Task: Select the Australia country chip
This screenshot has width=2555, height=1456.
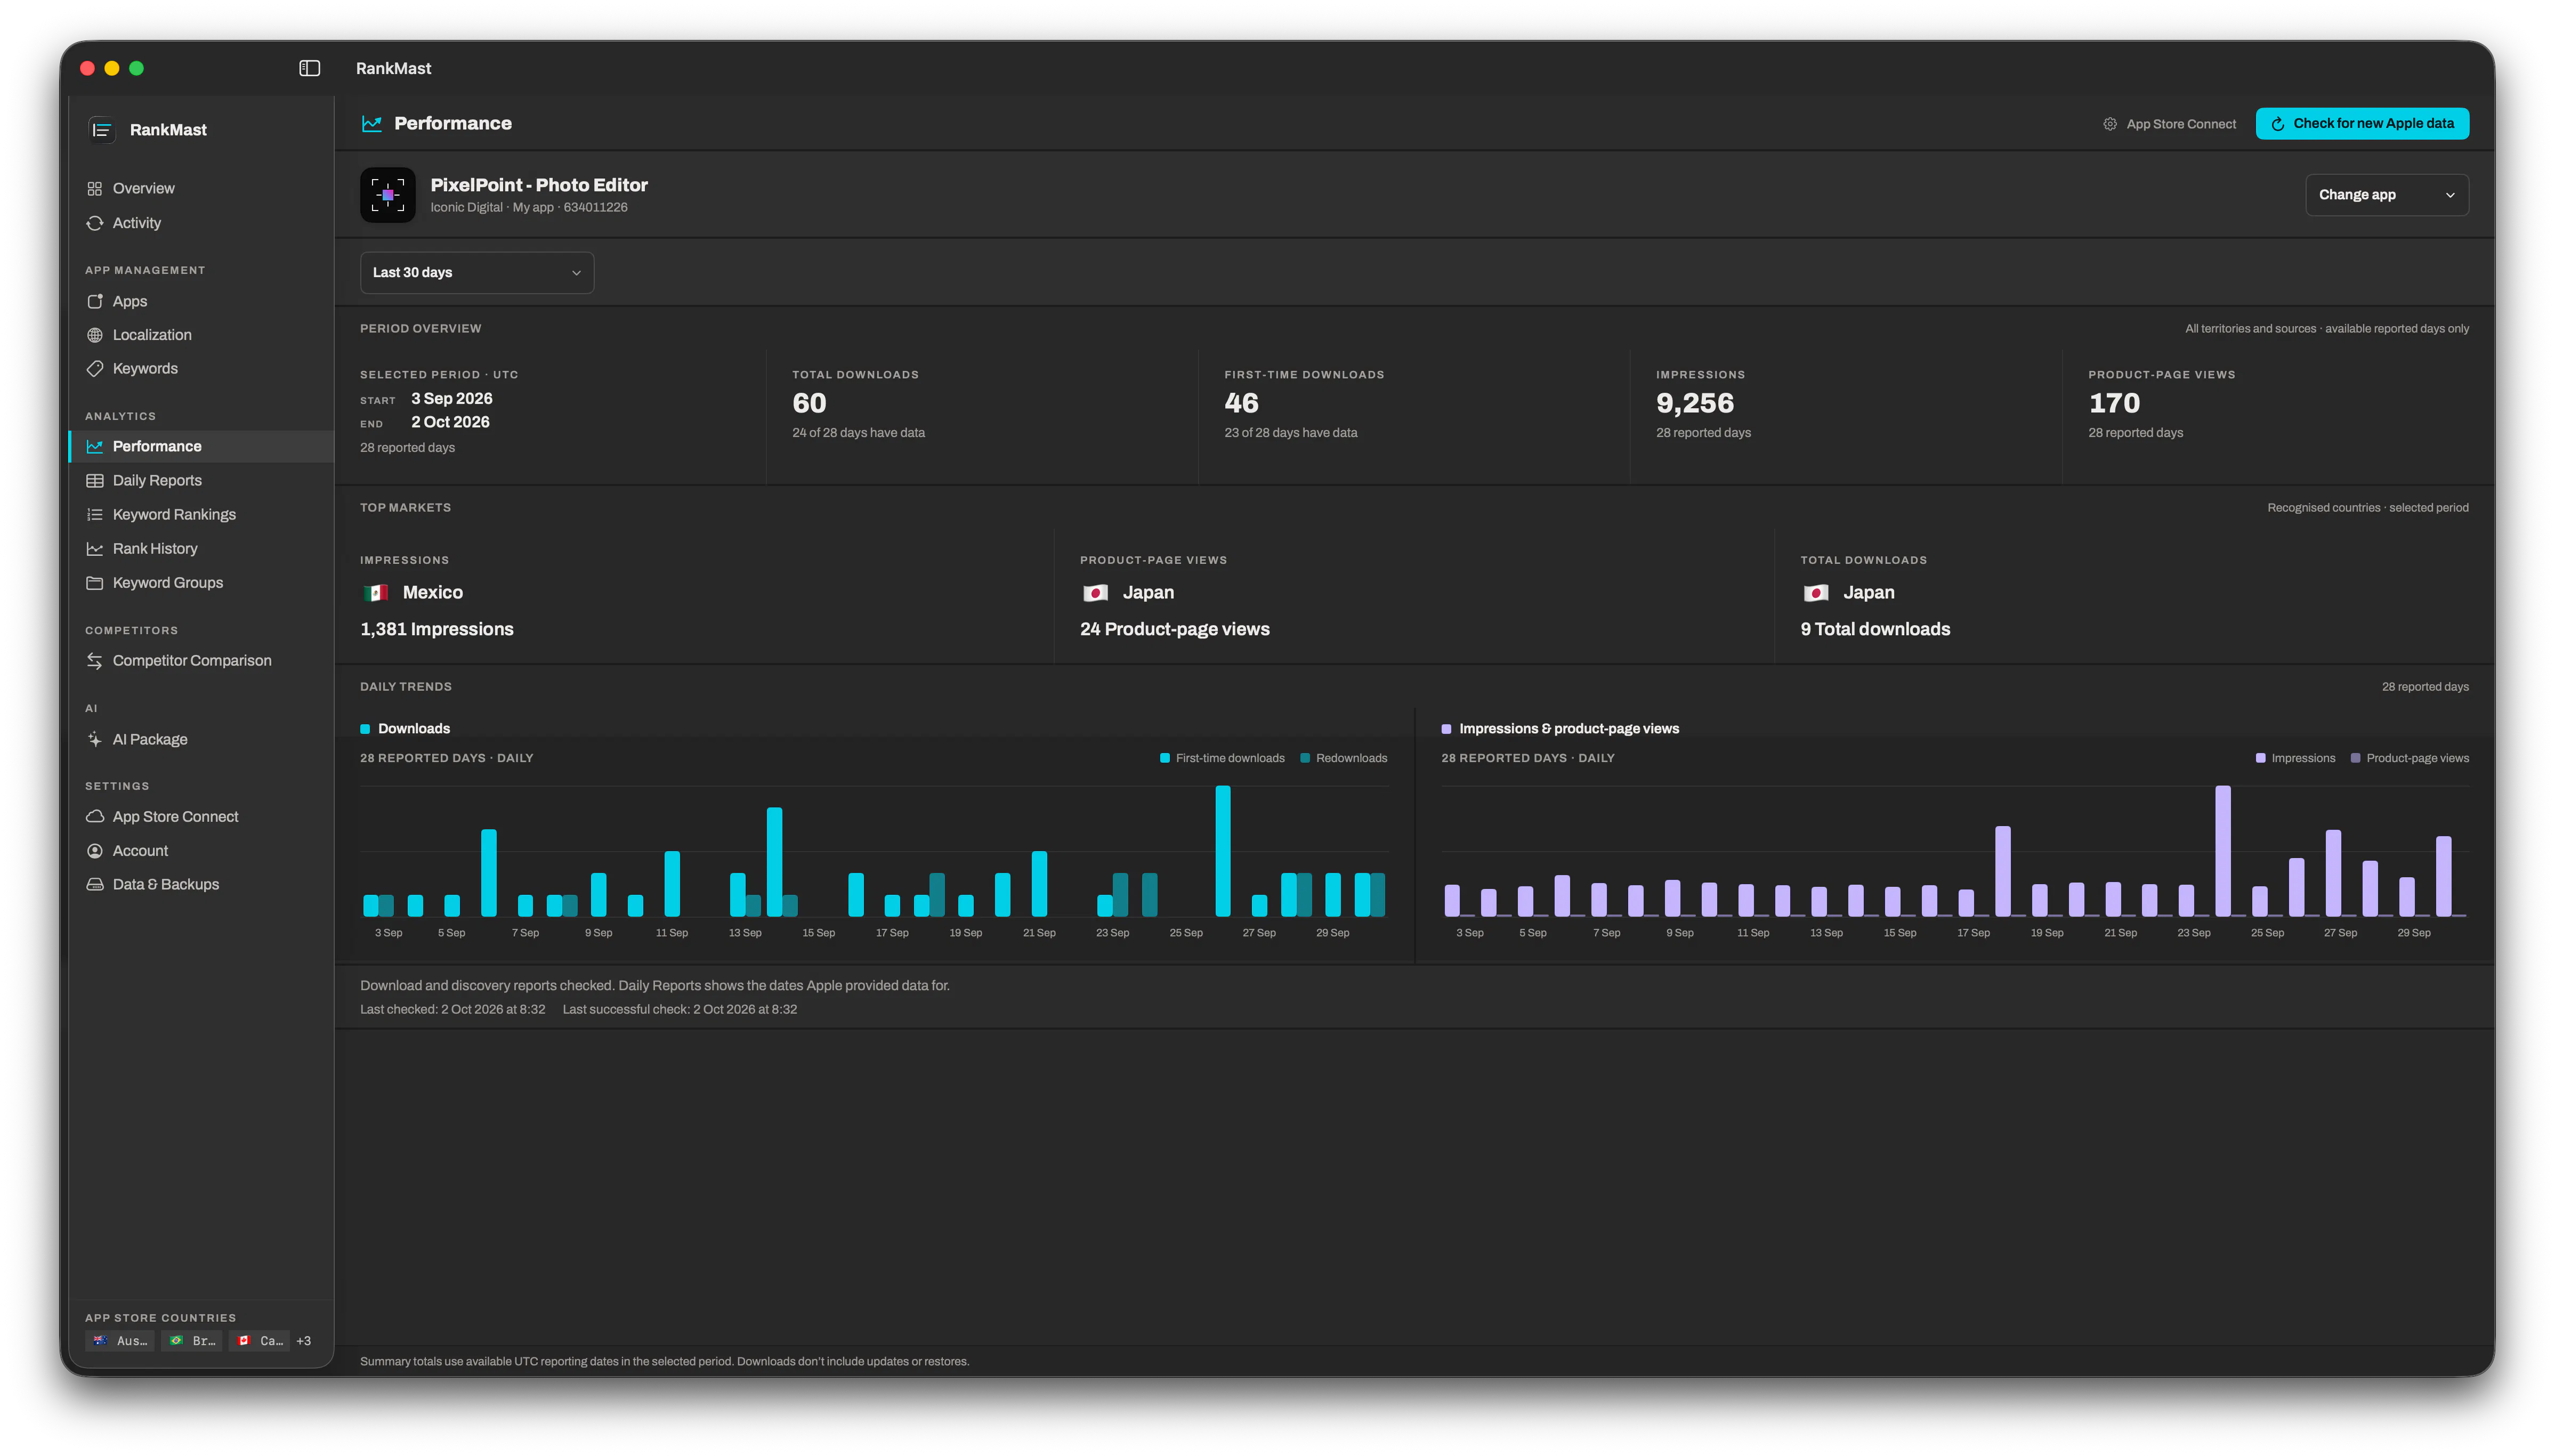Action: pos(120,1341)
